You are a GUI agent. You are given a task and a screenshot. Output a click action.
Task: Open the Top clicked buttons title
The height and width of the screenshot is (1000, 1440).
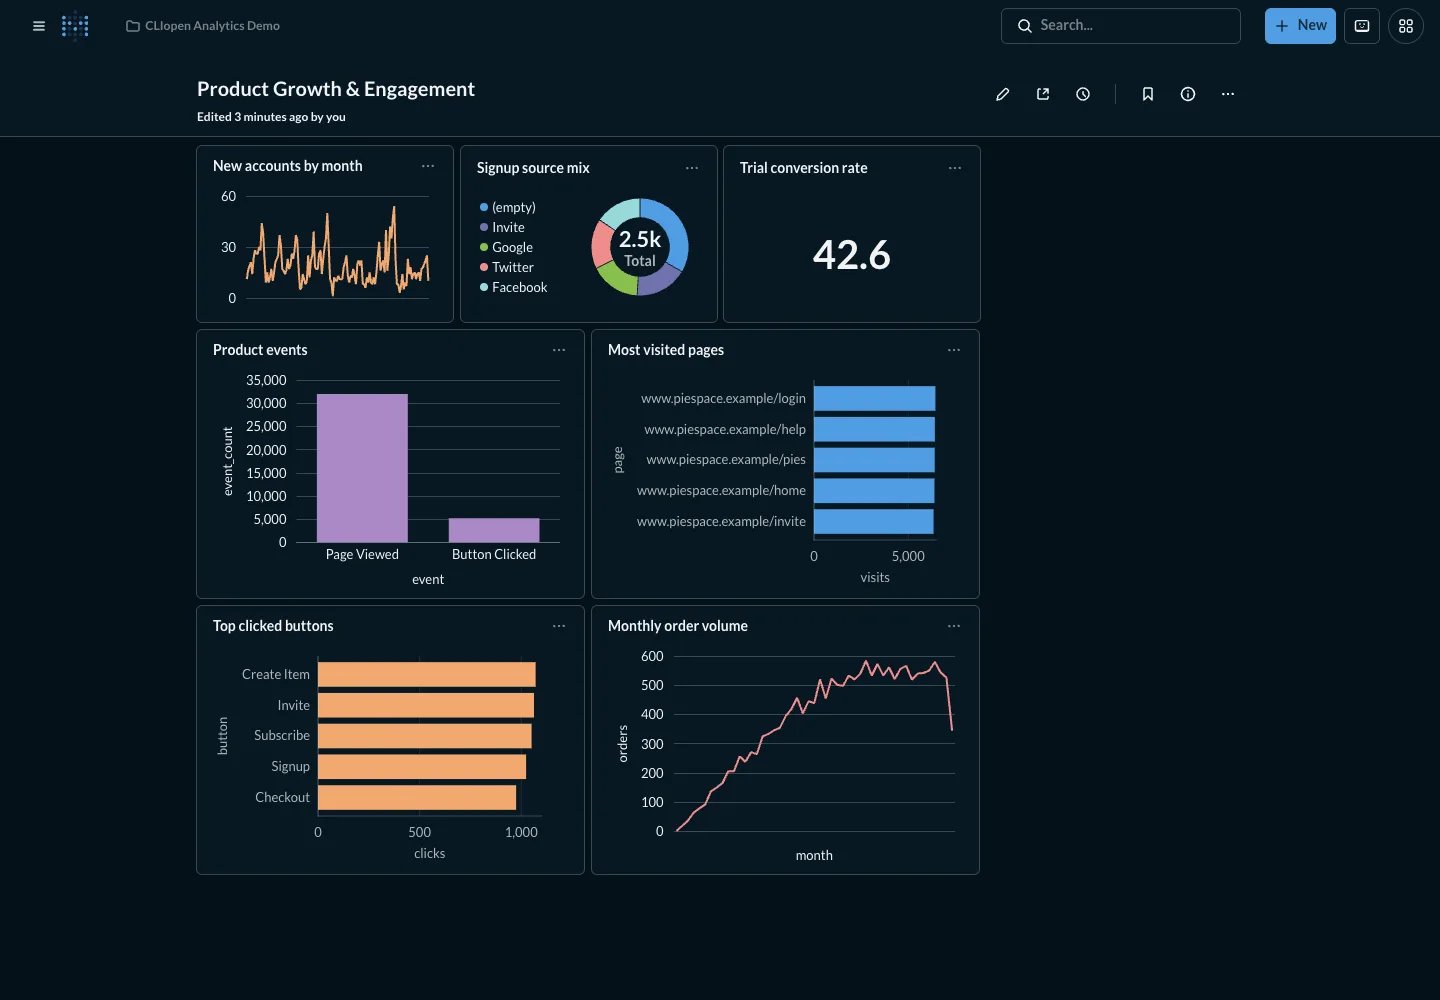[273, 626]
